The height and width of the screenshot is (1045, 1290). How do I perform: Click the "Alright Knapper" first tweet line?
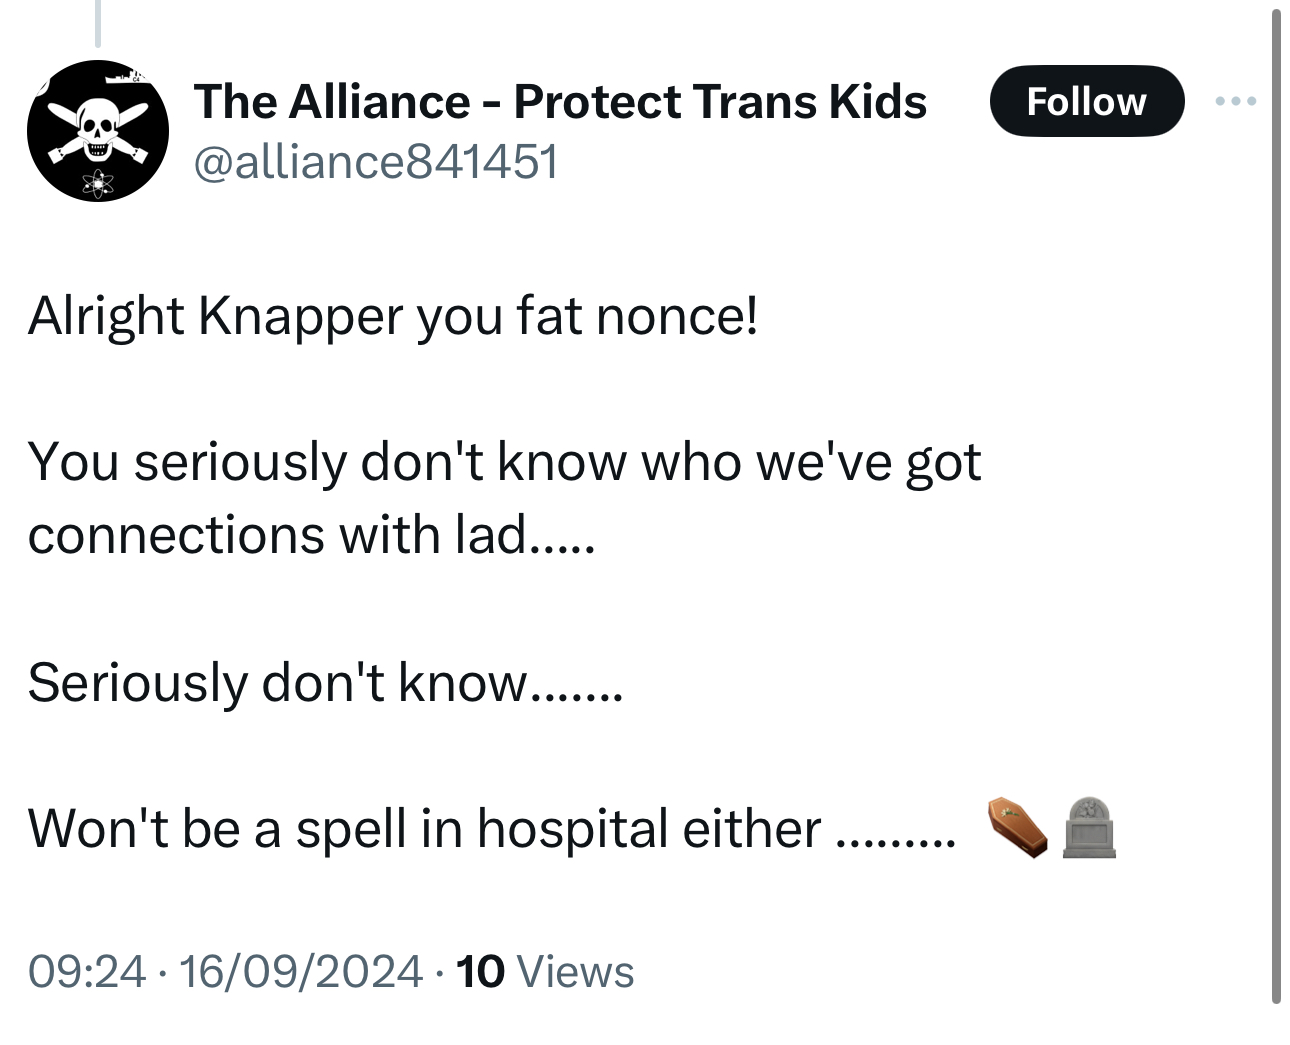pos(393,316)
